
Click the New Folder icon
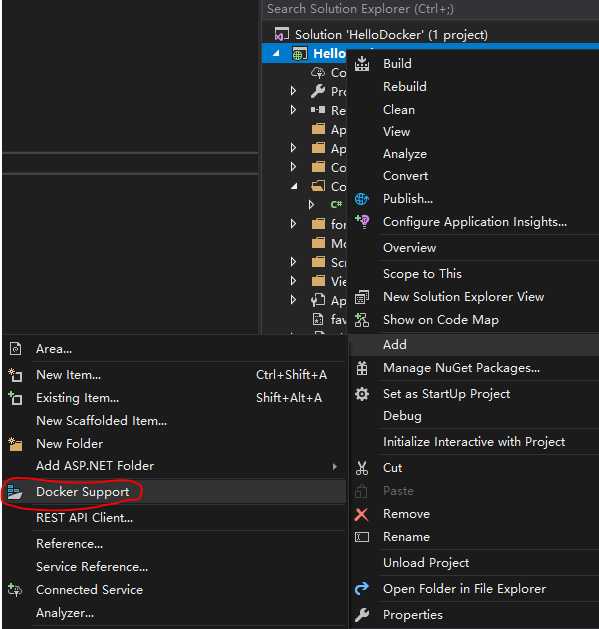tap(15, 444)
